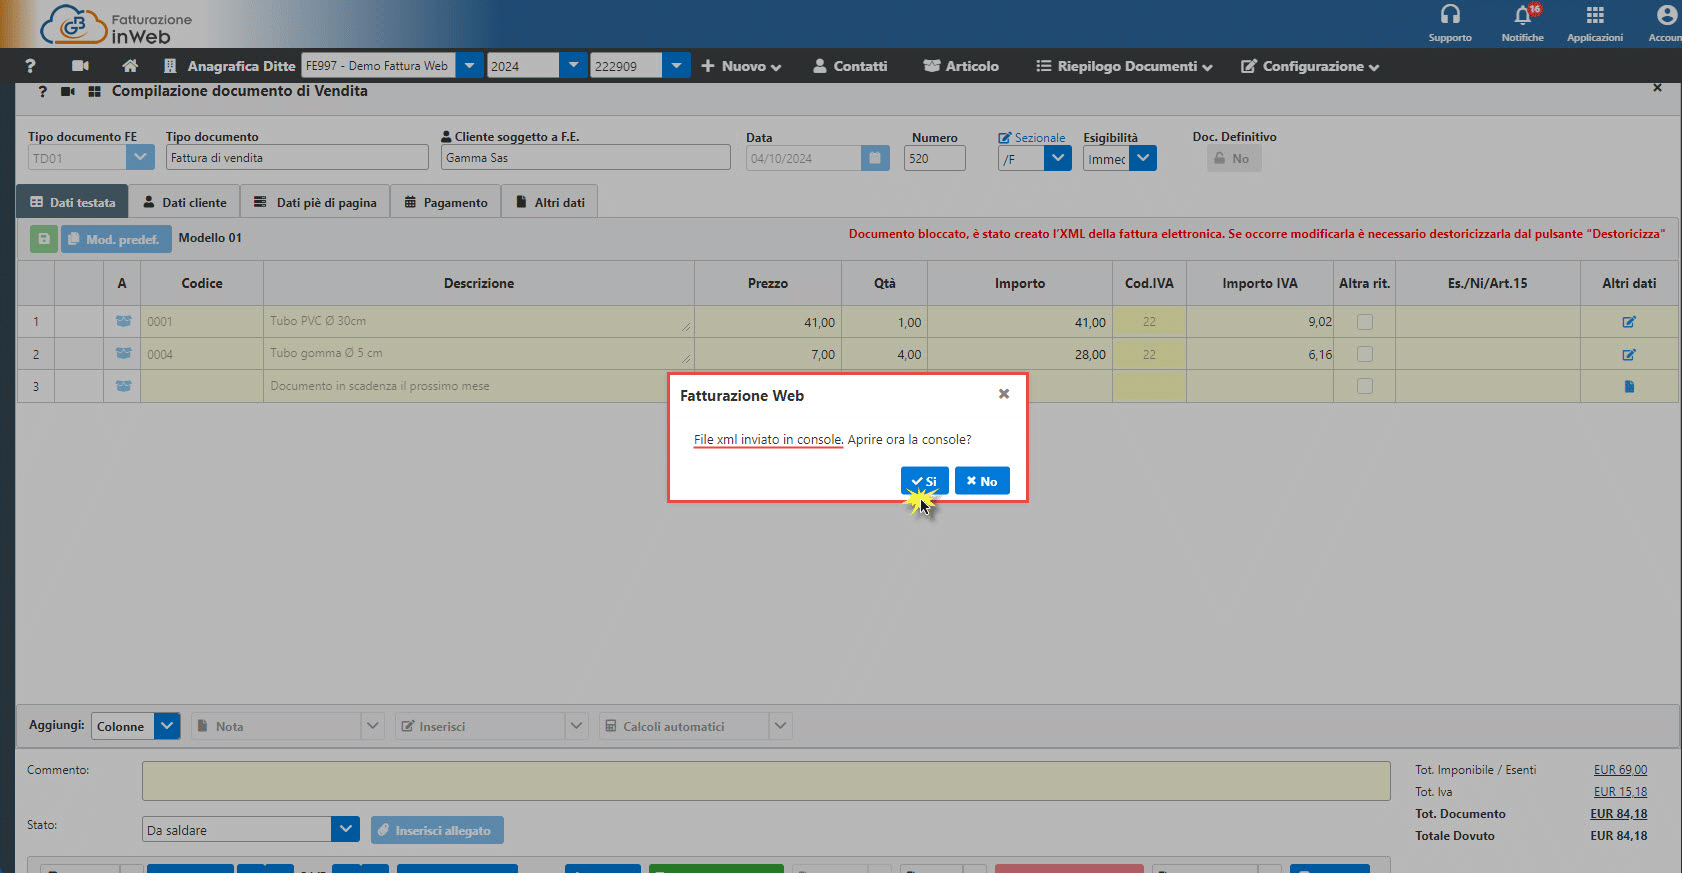Open the video camera tutorial icon
This screenshot has height=873, width=1682.
[x=81, y=66]
